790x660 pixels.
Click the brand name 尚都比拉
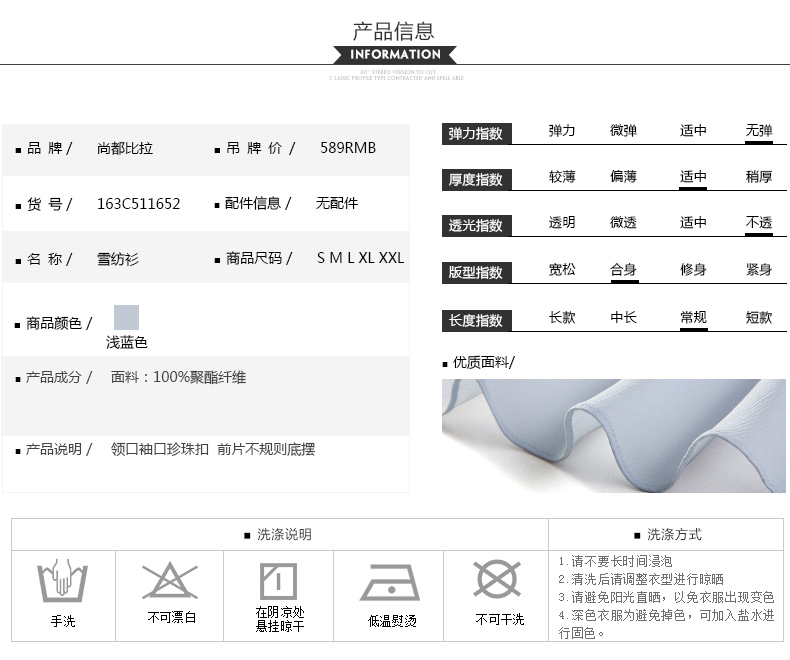(x=125, y=149)
